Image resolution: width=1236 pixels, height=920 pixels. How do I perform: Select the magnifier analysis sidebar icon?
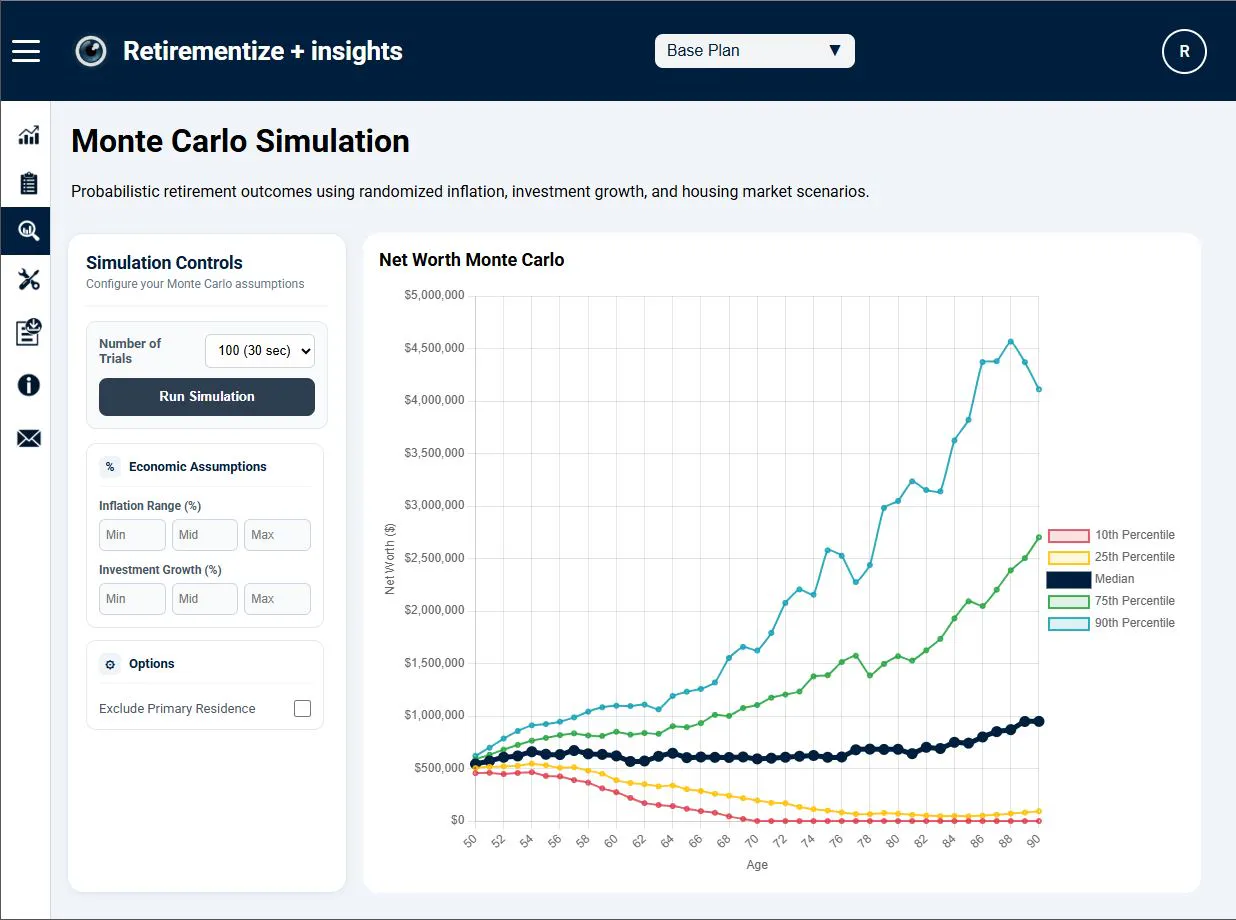(29, 231)
